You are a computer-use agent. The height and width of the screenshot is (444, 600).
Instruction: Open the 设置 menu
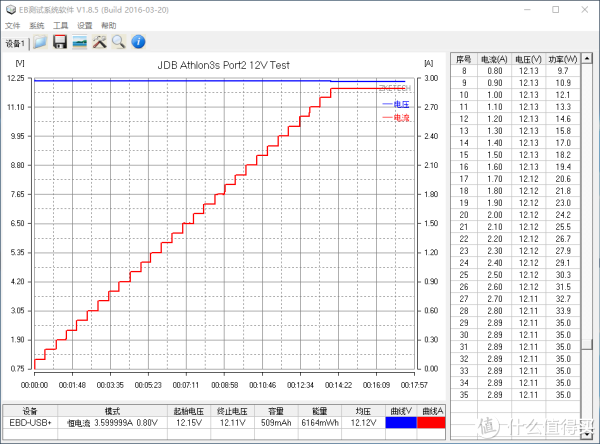[x=85, y=26]
